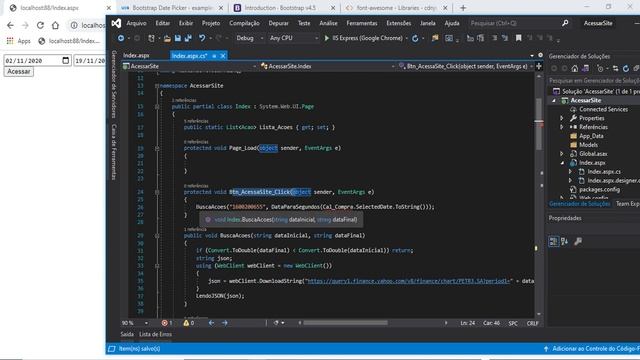Close the Index.aspx.cs editor tab
Screen dimensions: 640x360
223,56
